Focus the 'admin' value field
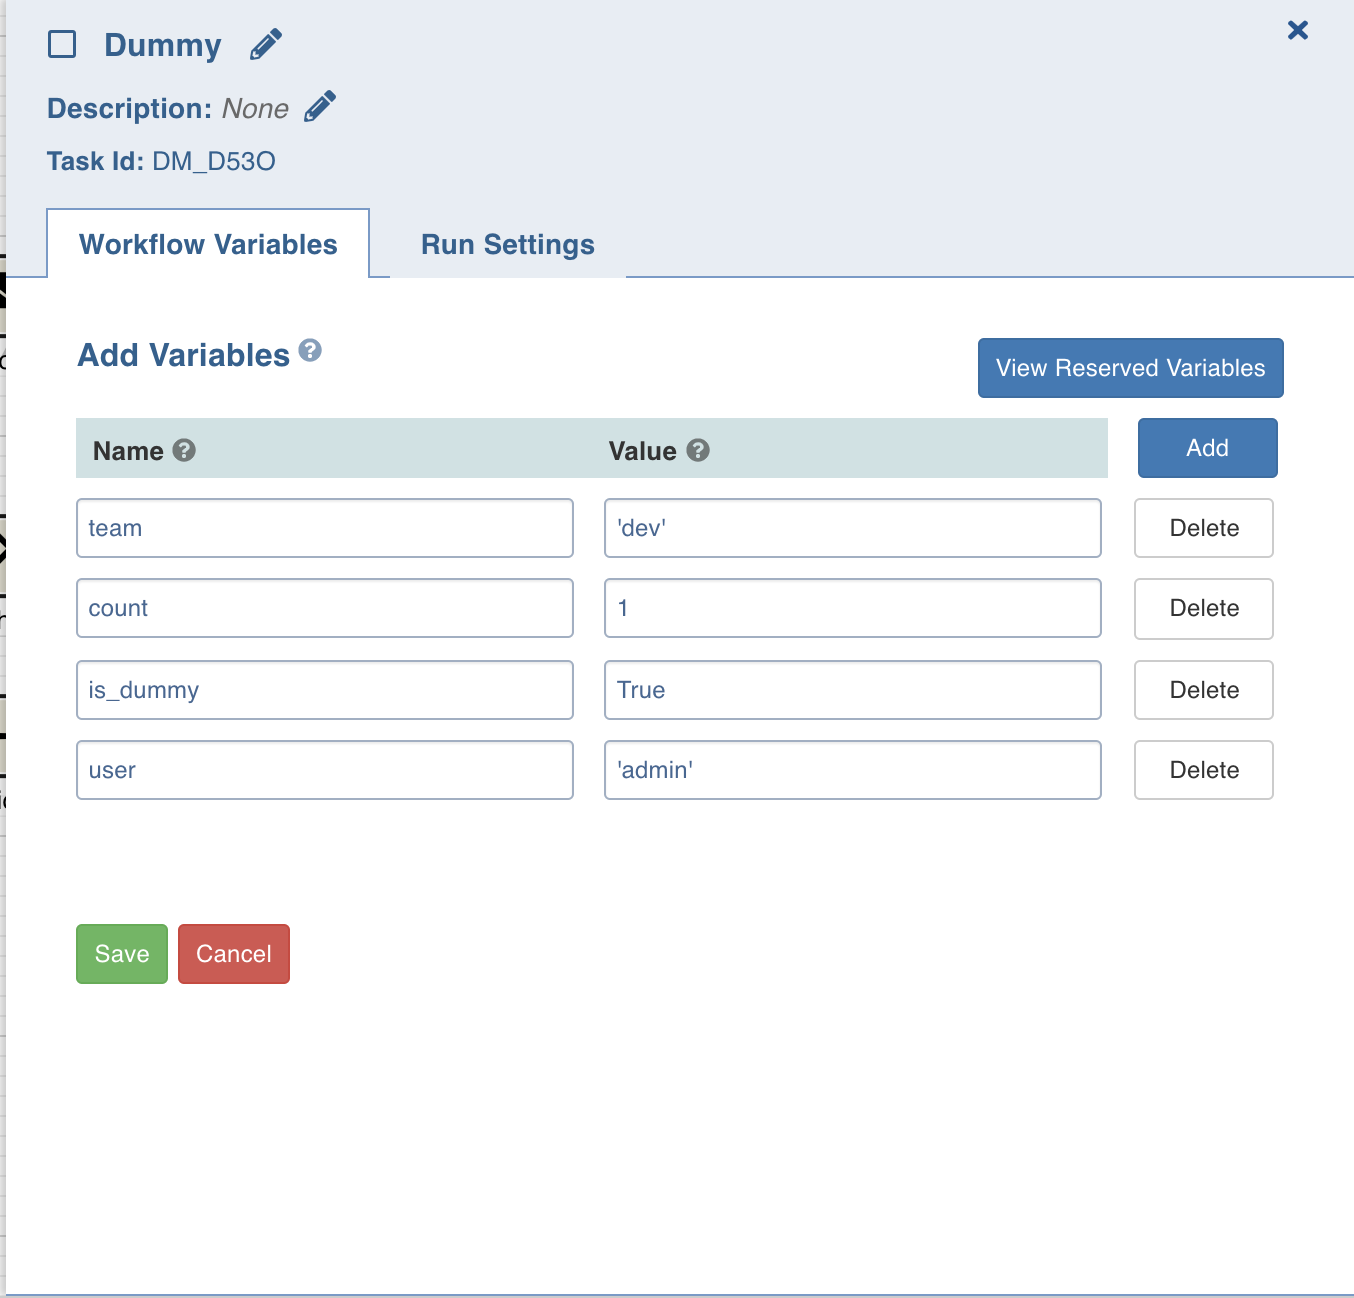Screen dimensions: 1354x1298 click(x=853, y=770)
